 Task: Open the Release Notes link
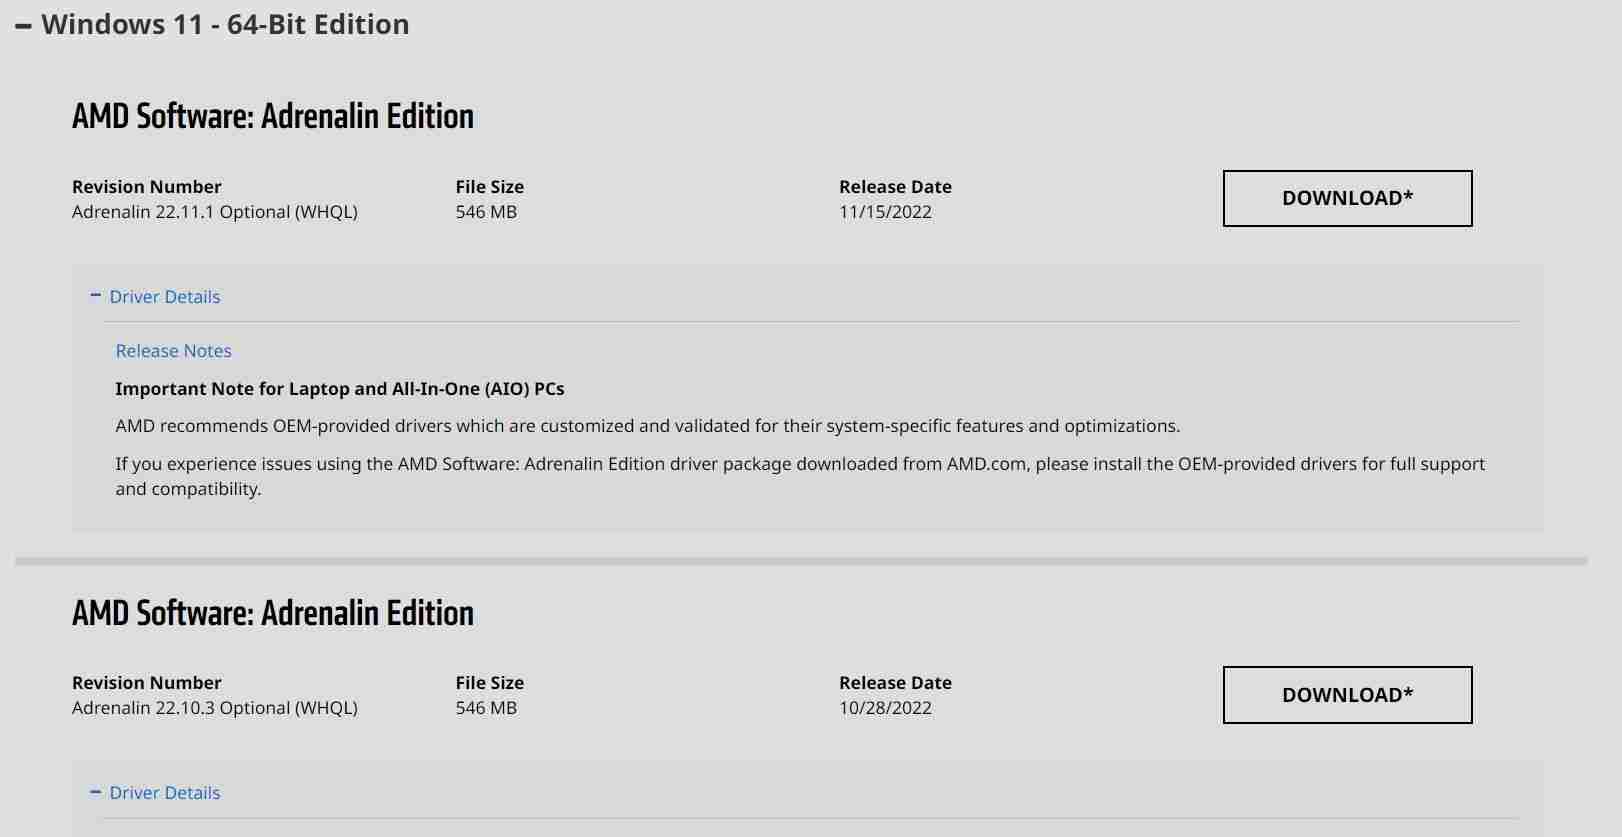point(172,350)
